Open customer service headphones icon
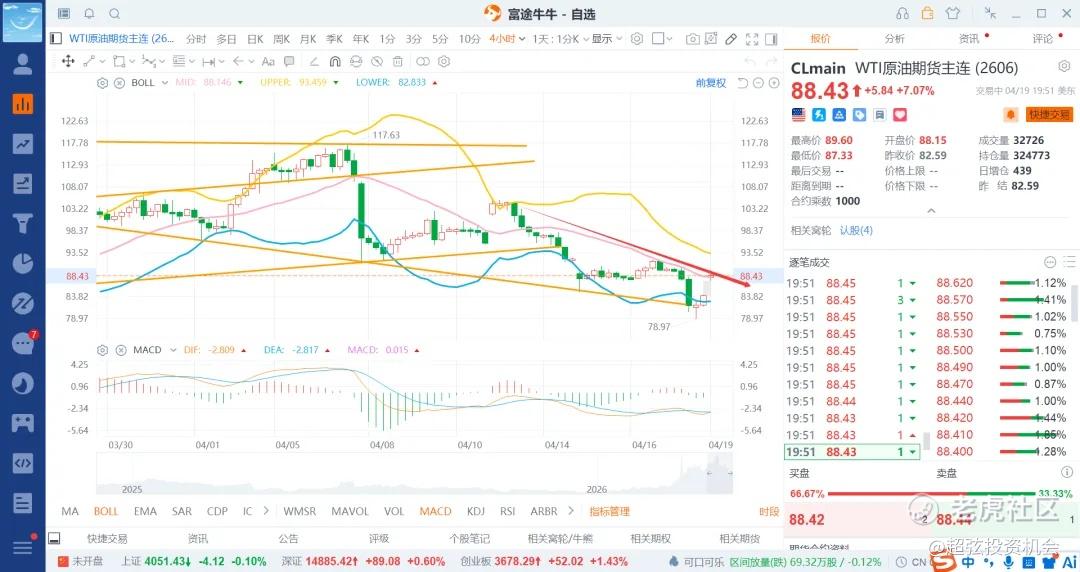This screenshot has height=572, width=1080. point(902,13)
